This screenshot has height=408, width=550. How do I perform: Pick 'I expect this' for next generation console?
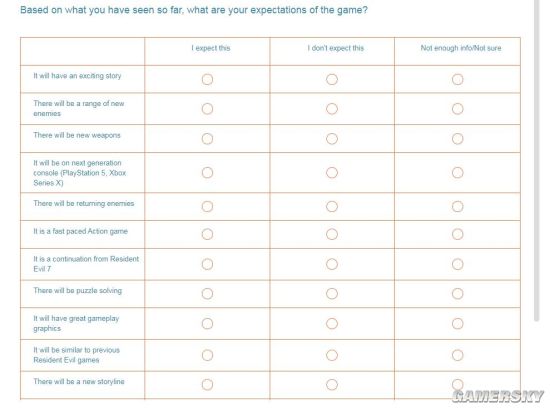pyautogui.click(x=207, y=173)
